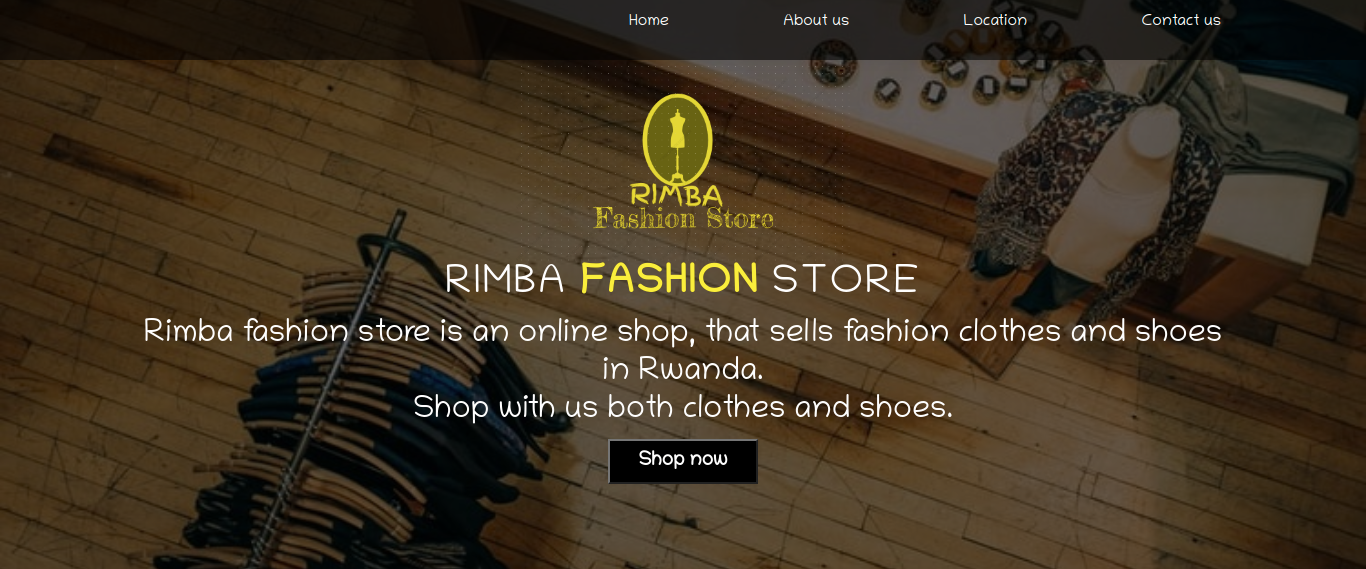This screenshot has width=1366, height=569.
Task: Click the yellow FASHION word in the heading
Action: [x=669, y=278]
